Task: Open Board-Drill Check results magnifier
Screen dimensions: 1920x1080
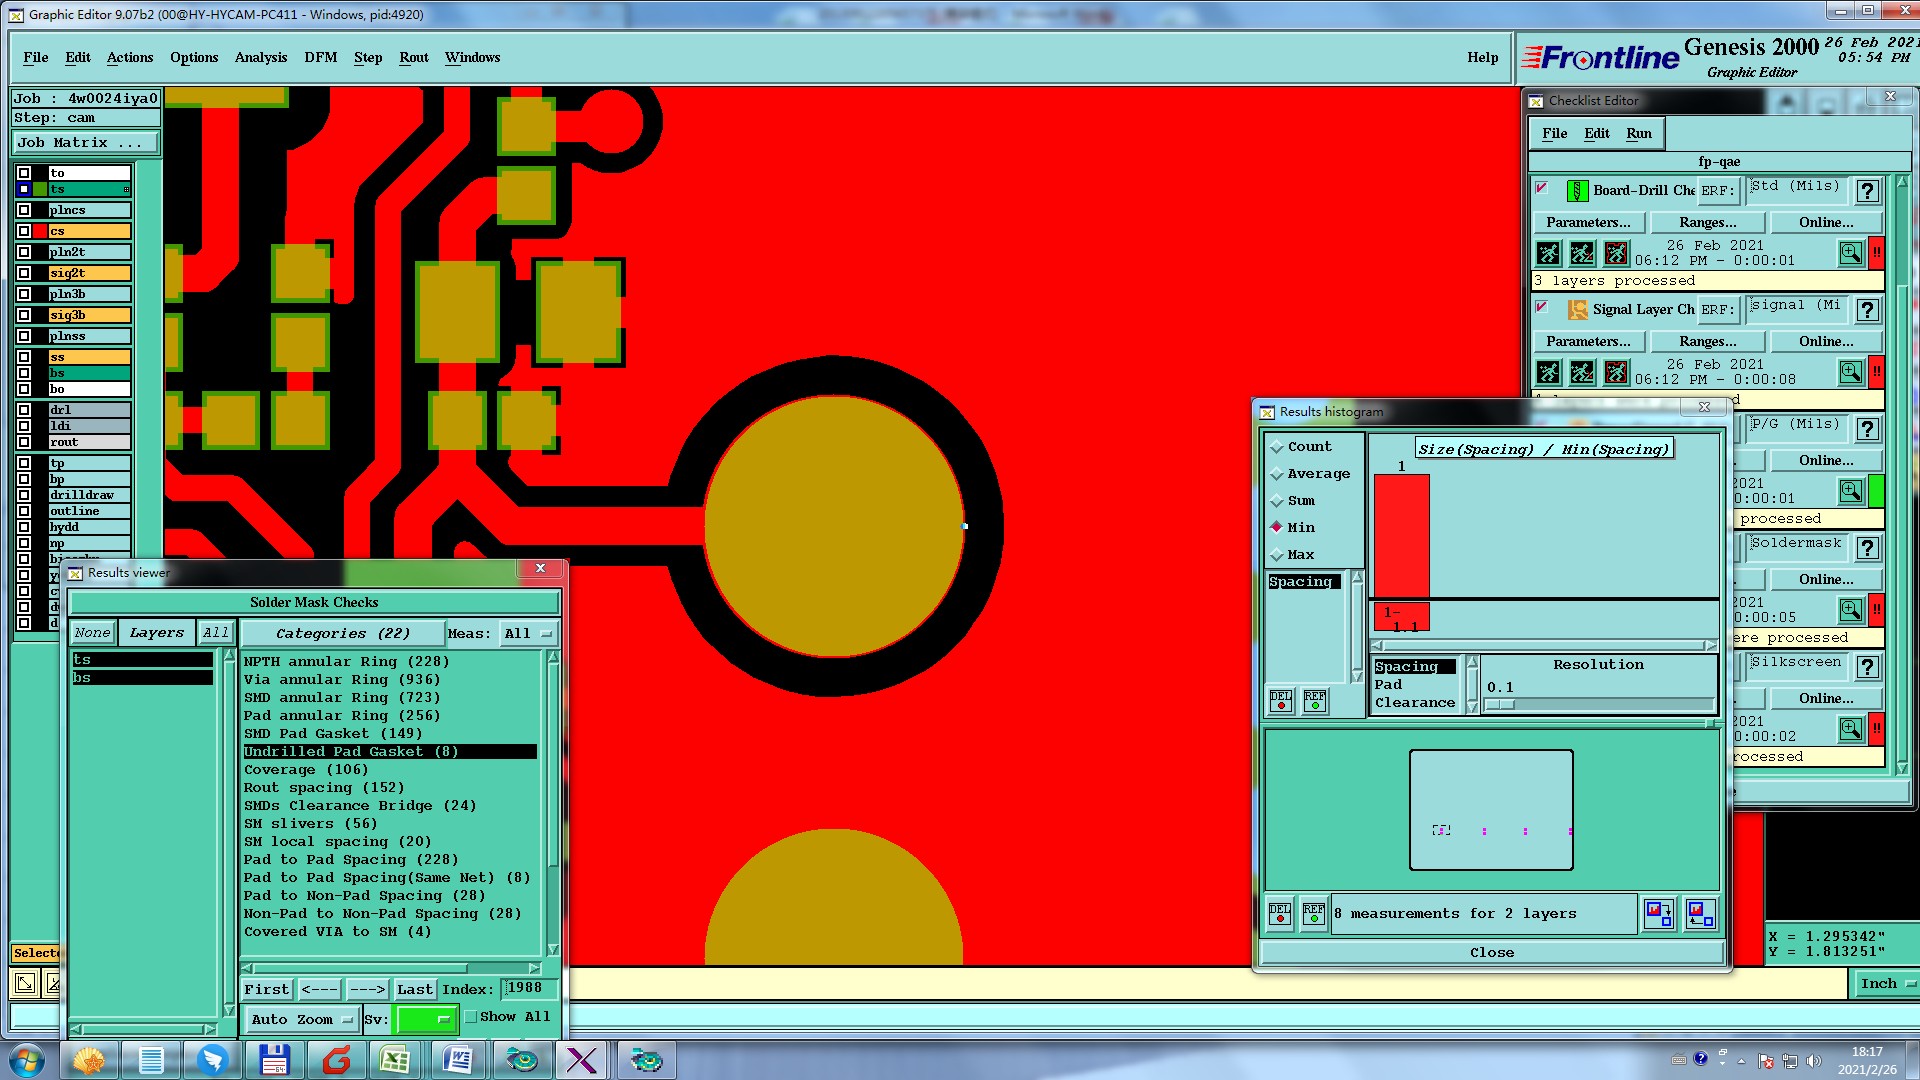Action: [1850, 253]
